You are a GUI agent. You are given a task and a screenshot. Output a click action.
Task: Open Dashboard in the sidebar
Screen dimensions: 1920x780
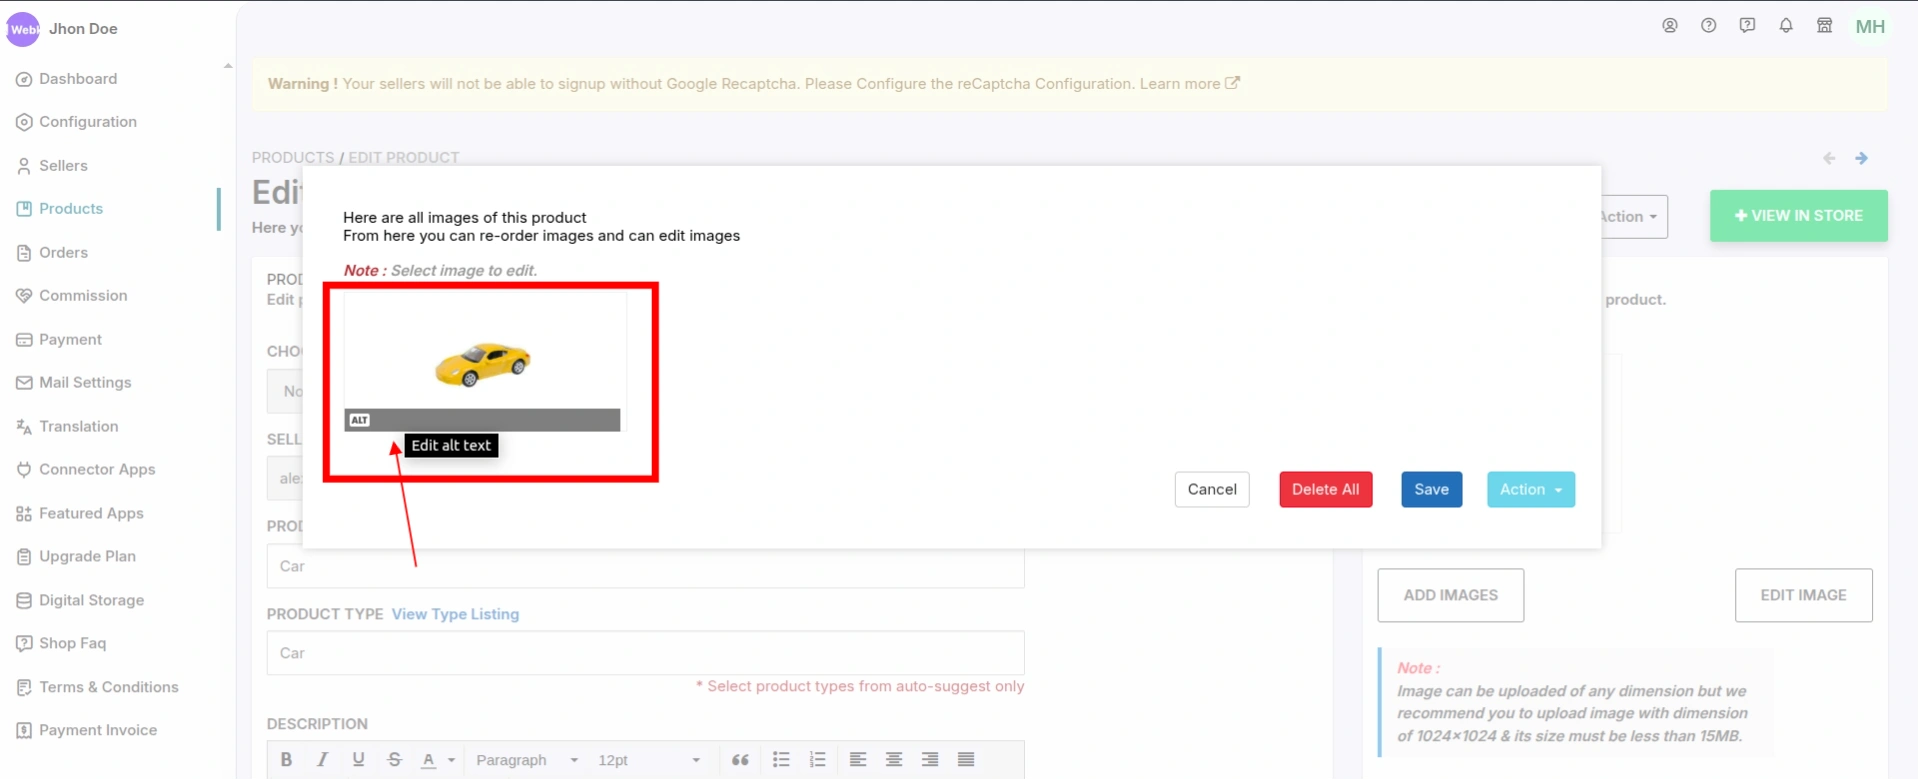tap(67, 79)
